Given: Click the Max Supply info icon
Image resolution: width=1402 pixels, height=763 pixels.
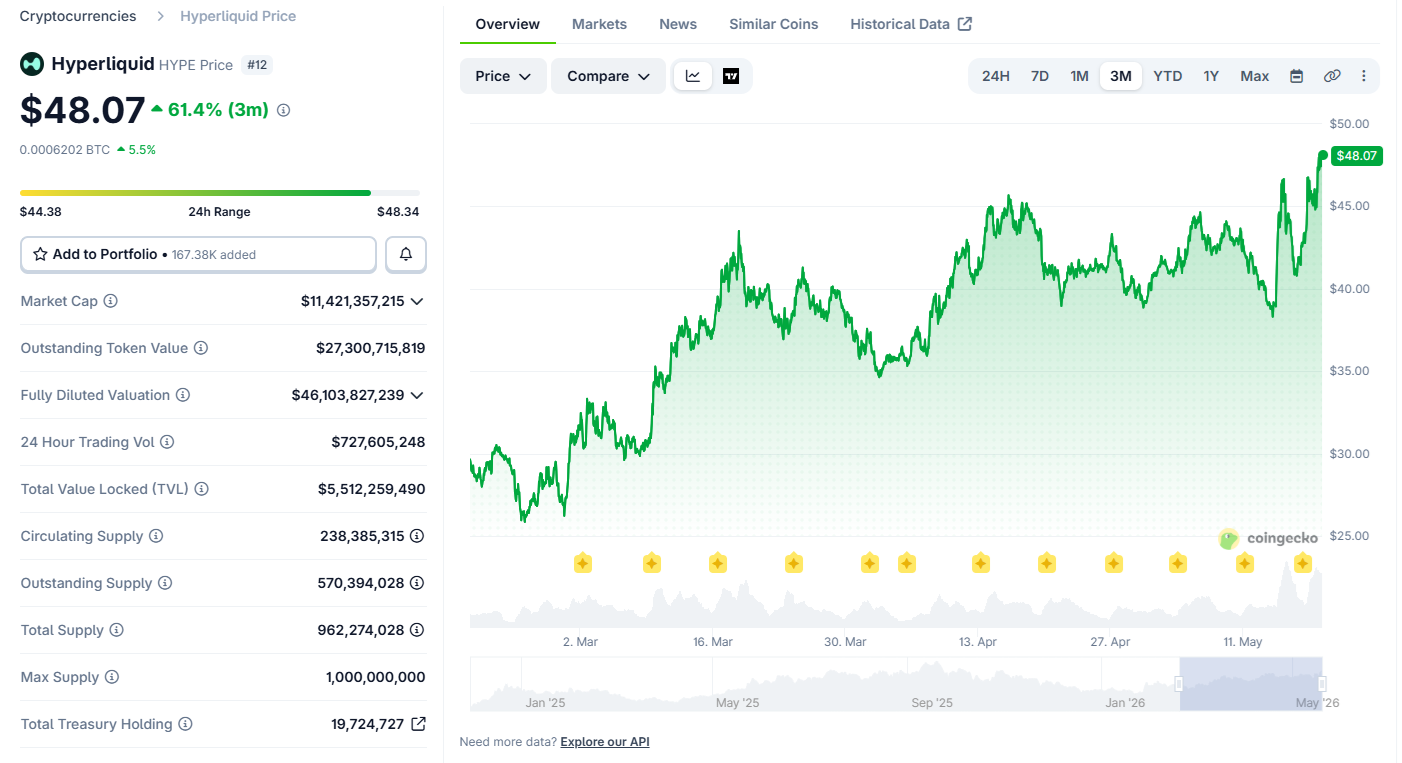Looking at the screenshot, I should (x=112, y=677).
